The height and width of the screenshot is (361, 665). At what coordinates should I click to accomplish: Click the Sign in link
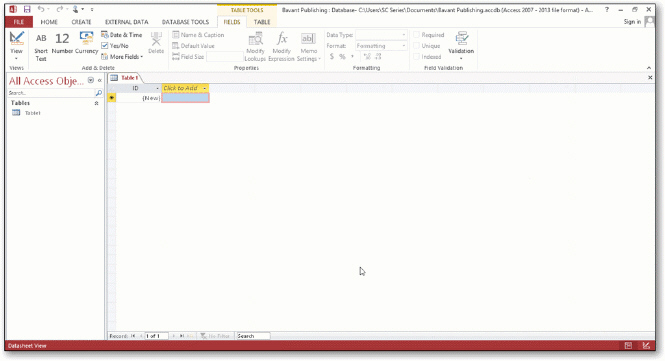[x=632, y=22]
